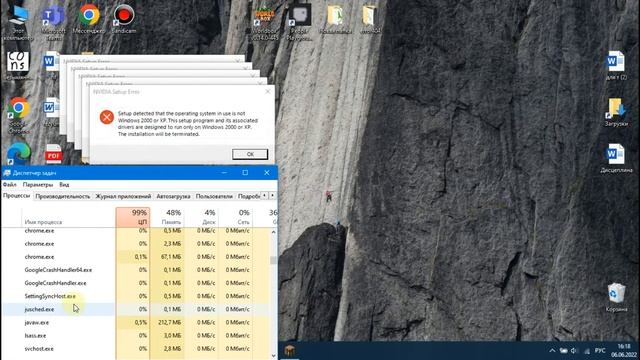Viewport: 640px width, 360px height.
Task: Select the javaw.exe process row
Action: 136,322
